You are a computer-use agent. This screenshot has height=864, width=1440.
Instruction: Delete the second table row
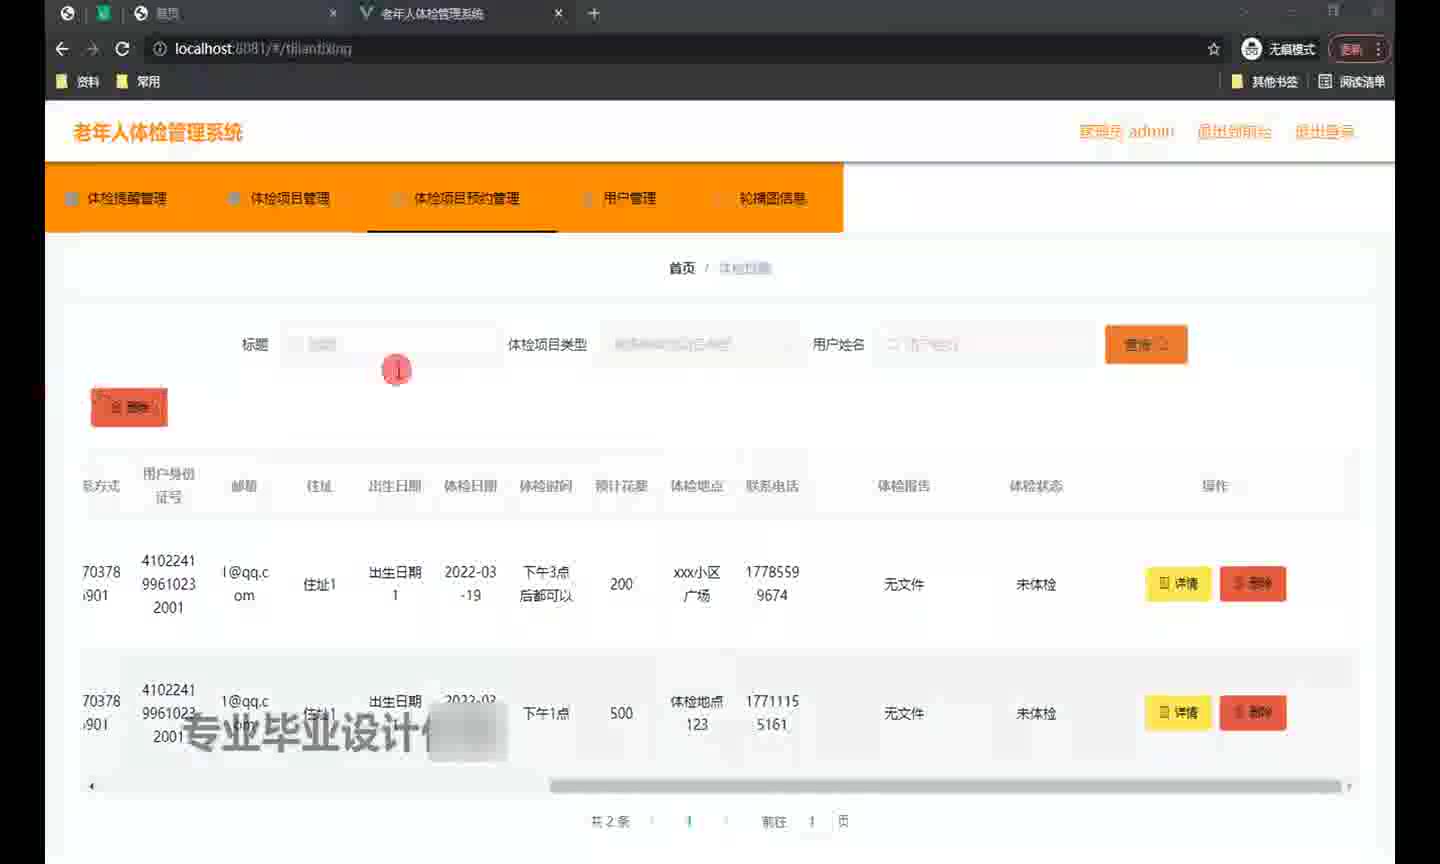(1252, 713)
